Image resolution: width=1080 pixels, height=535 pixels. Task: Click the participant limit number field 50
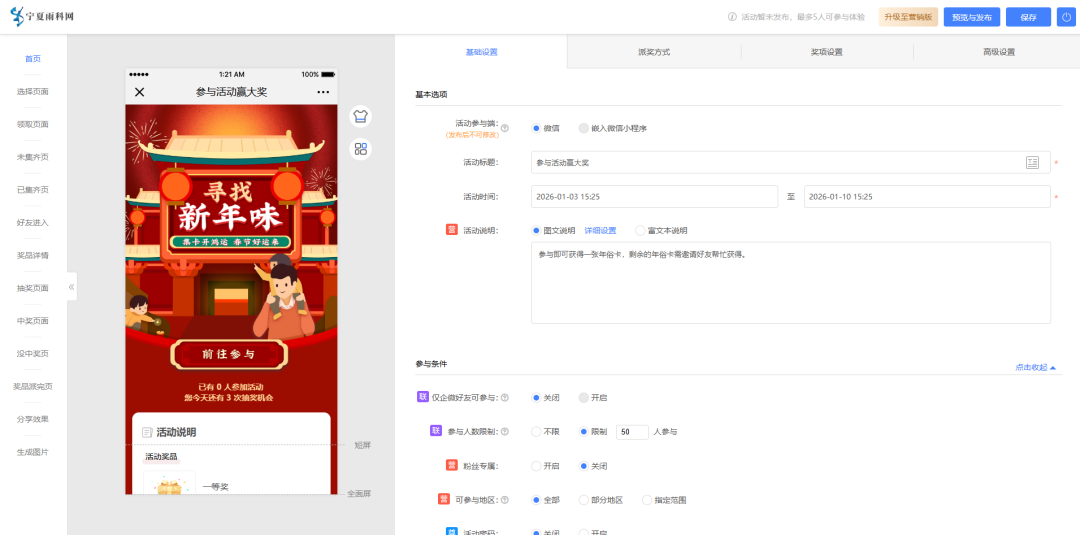pos(632,432)
